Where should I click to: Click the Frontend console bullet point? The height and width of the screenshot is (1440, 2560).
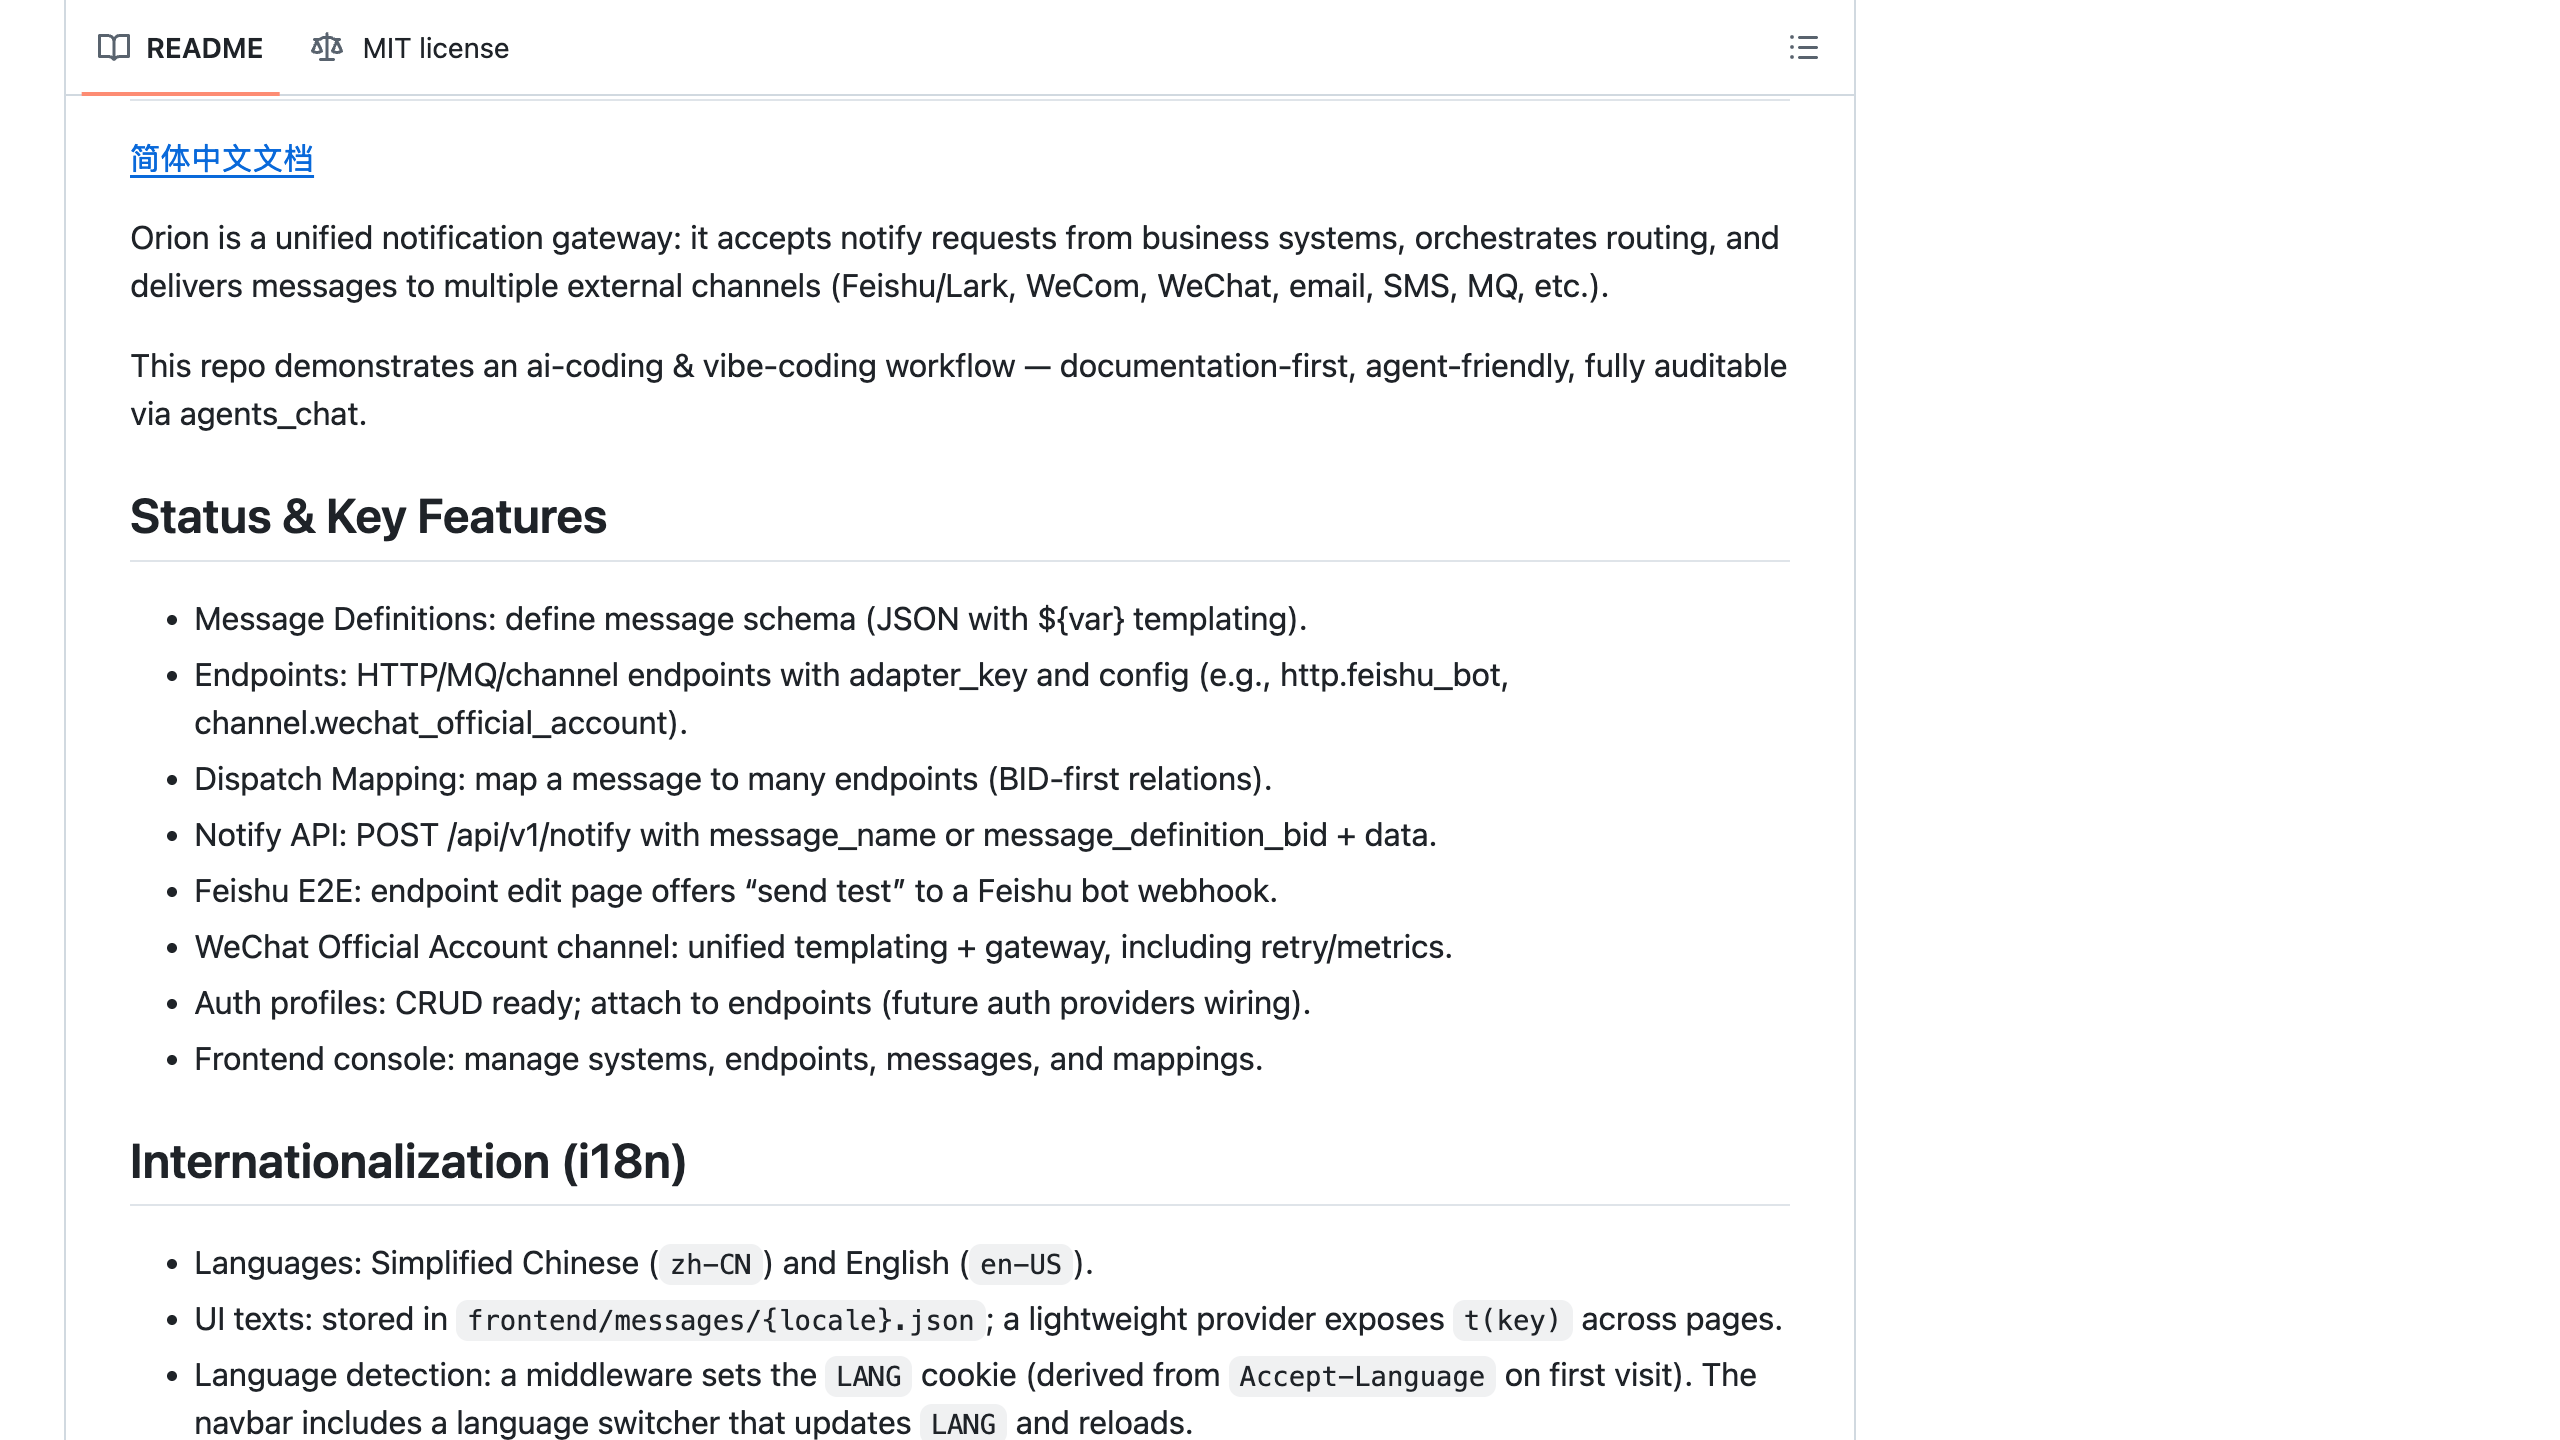point(729,1058)
